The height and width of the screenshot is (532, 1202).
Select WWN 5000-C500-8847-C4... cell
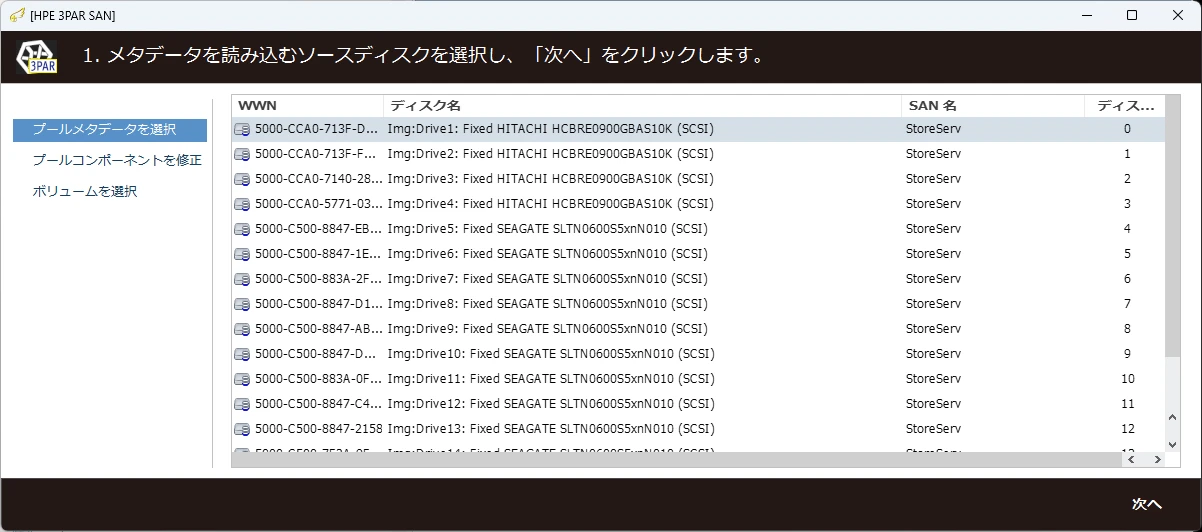pos(319,404)
